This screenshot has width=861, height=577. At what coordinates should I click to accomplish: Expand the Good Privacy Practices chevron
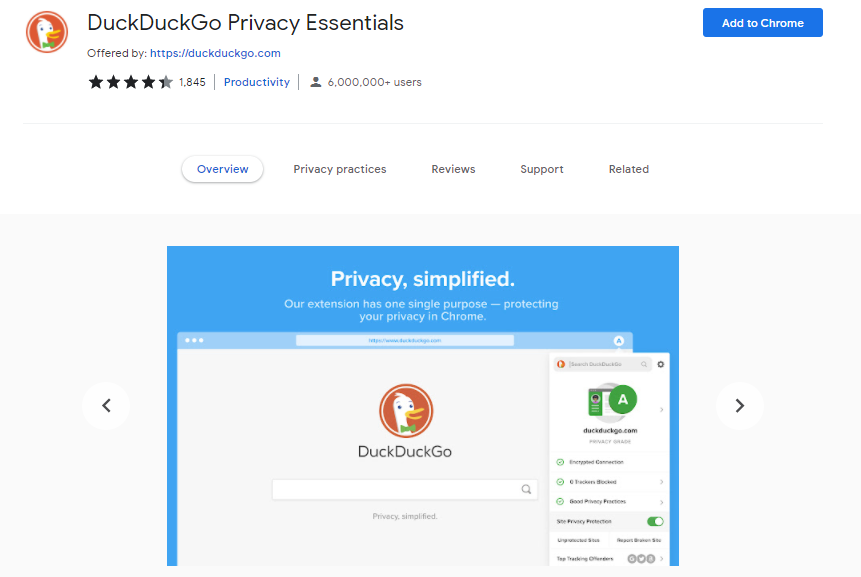click(662, 501)
